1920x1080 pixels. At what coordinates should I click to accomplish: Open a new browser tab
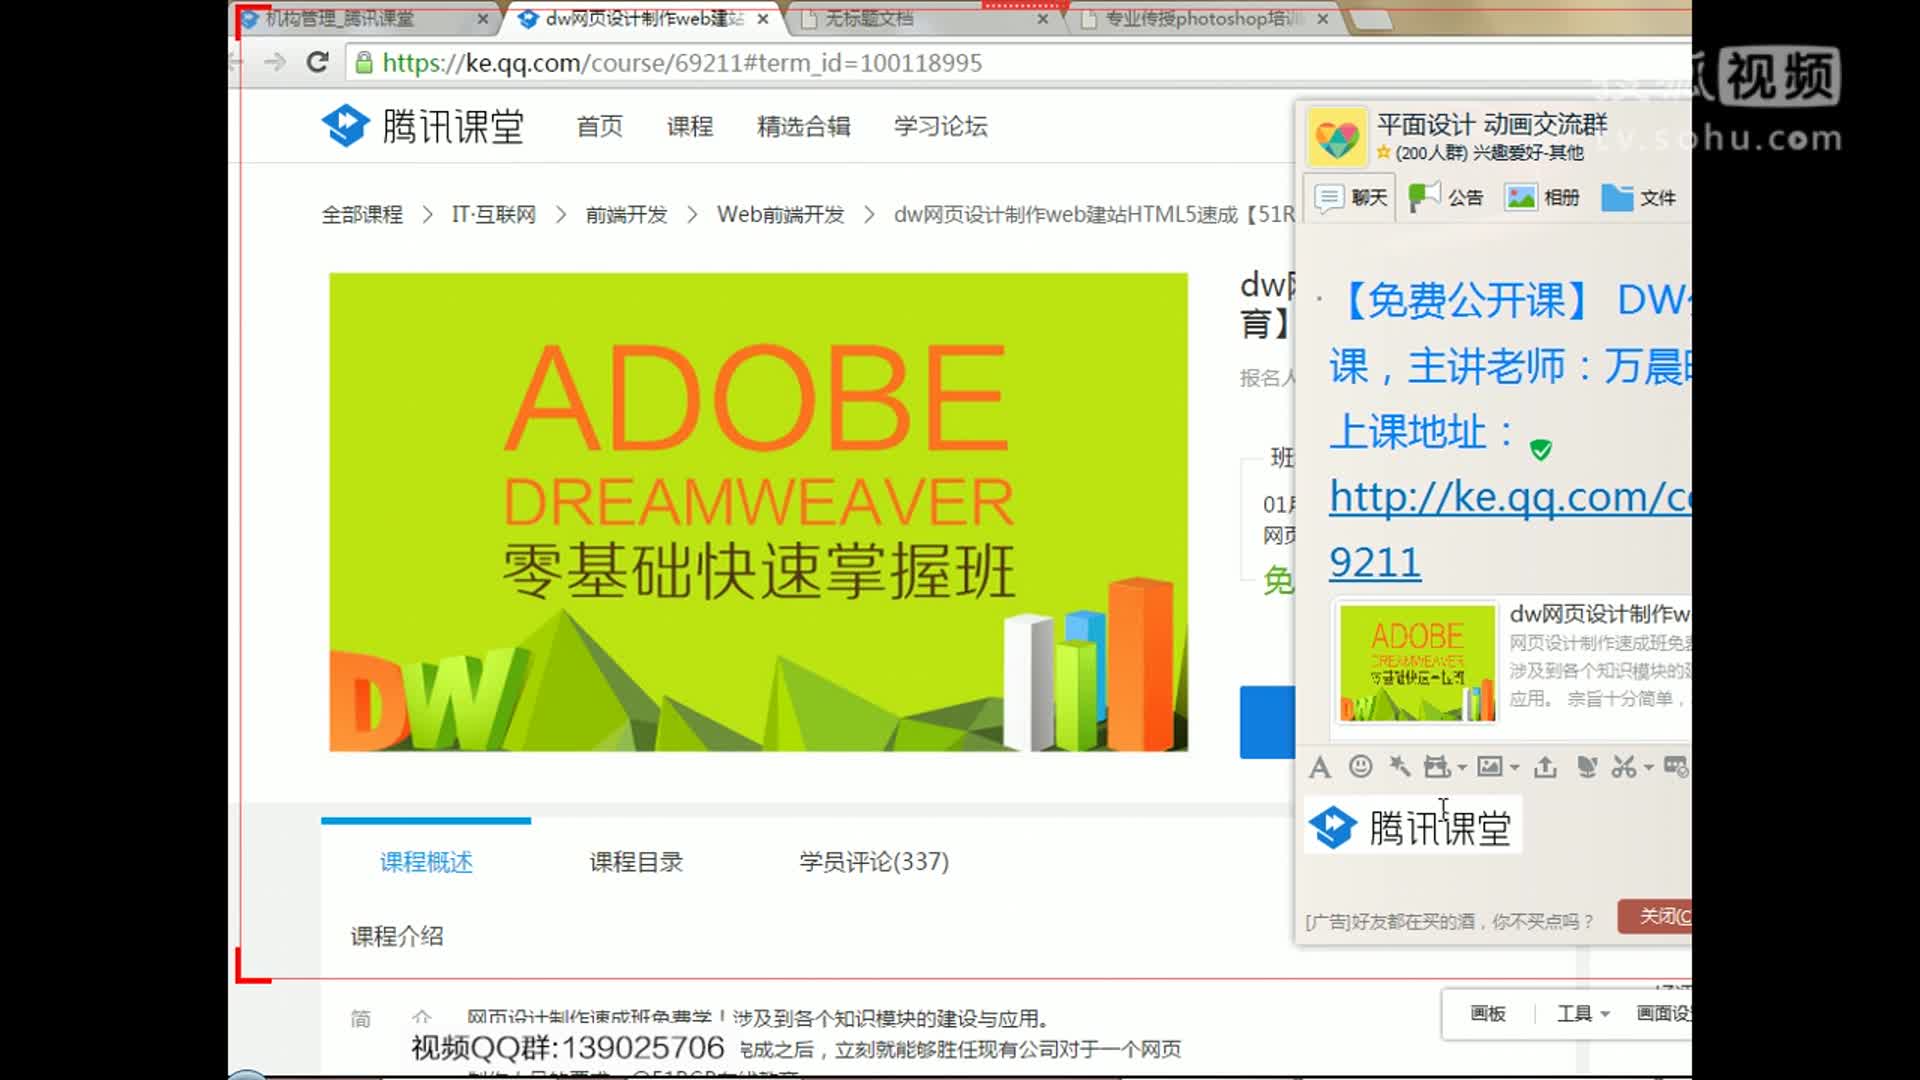(x=1370, y=19)
